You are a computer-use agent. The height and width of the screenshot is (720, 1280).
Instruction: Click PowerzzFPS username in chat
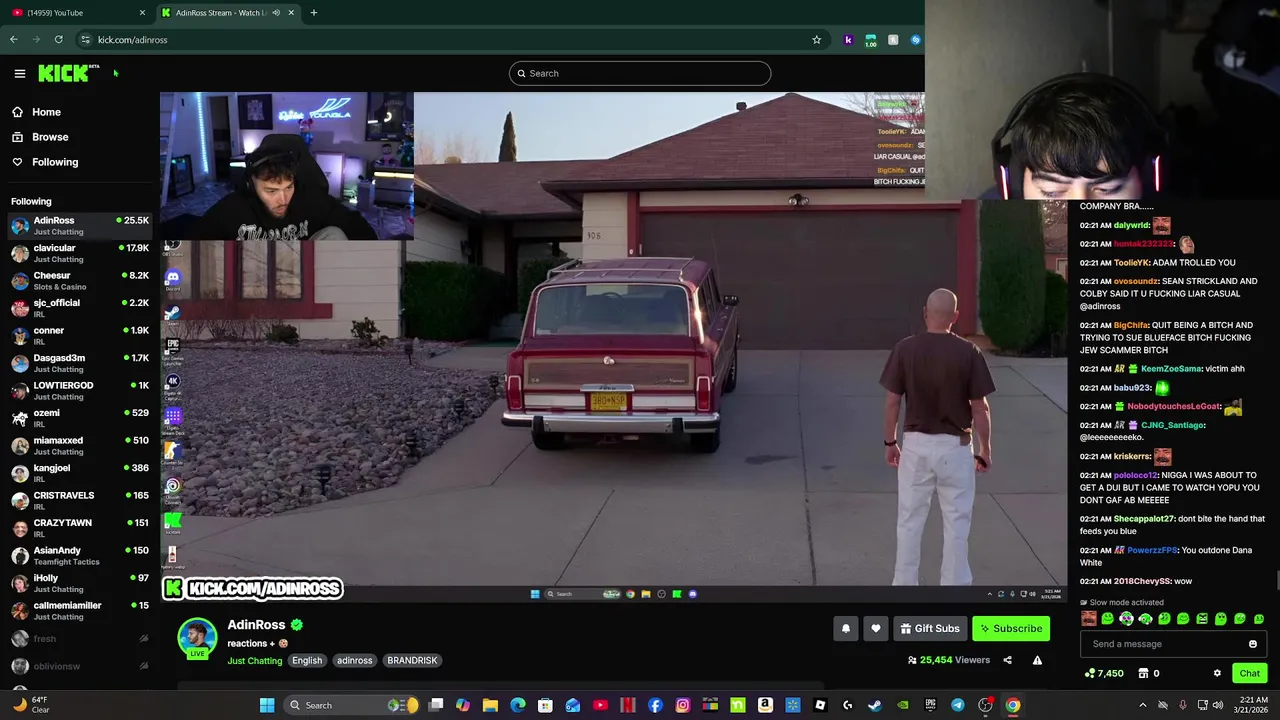tap(1152, 550)
